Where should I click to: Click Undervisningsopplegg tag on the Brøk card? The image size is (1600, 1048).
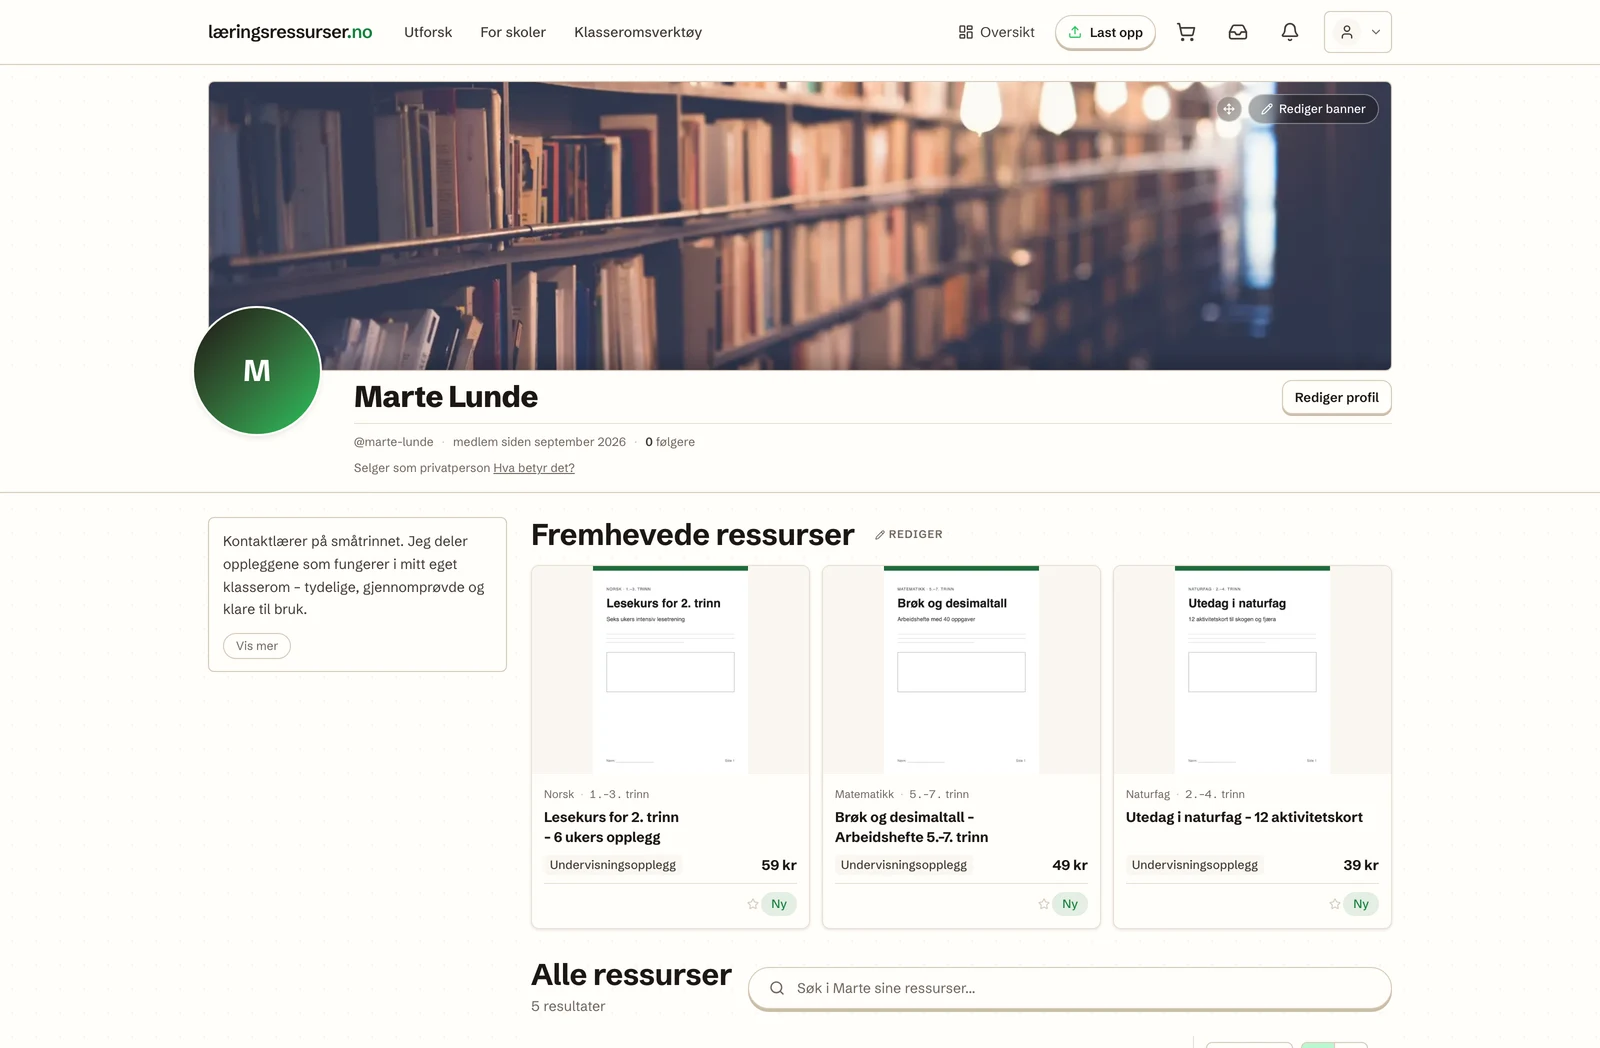[x=904, y=865]
